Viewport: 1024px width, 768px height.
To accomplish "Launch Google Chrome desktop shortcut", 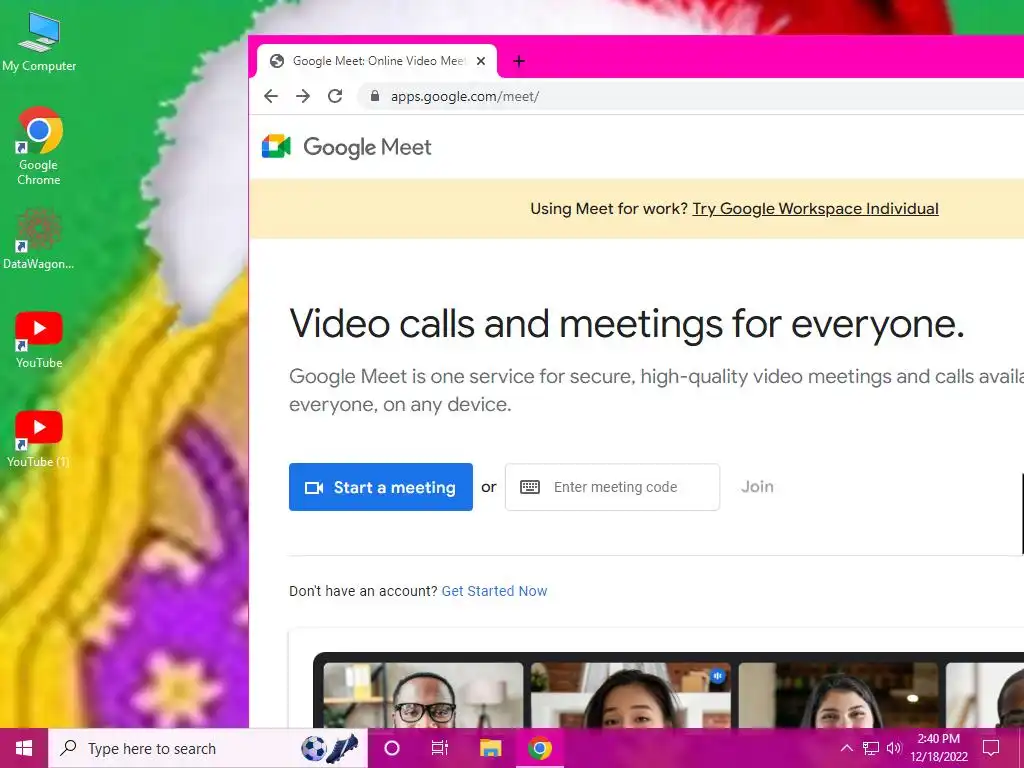I will [x=39, y=146].
